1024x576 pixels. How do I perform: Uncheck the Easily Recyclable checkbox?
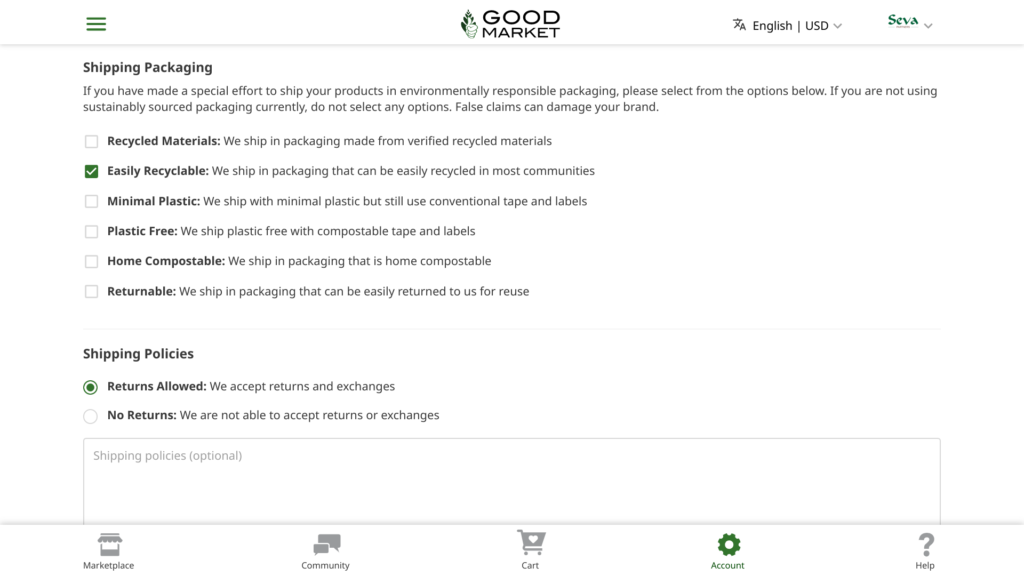click(91, 172)
